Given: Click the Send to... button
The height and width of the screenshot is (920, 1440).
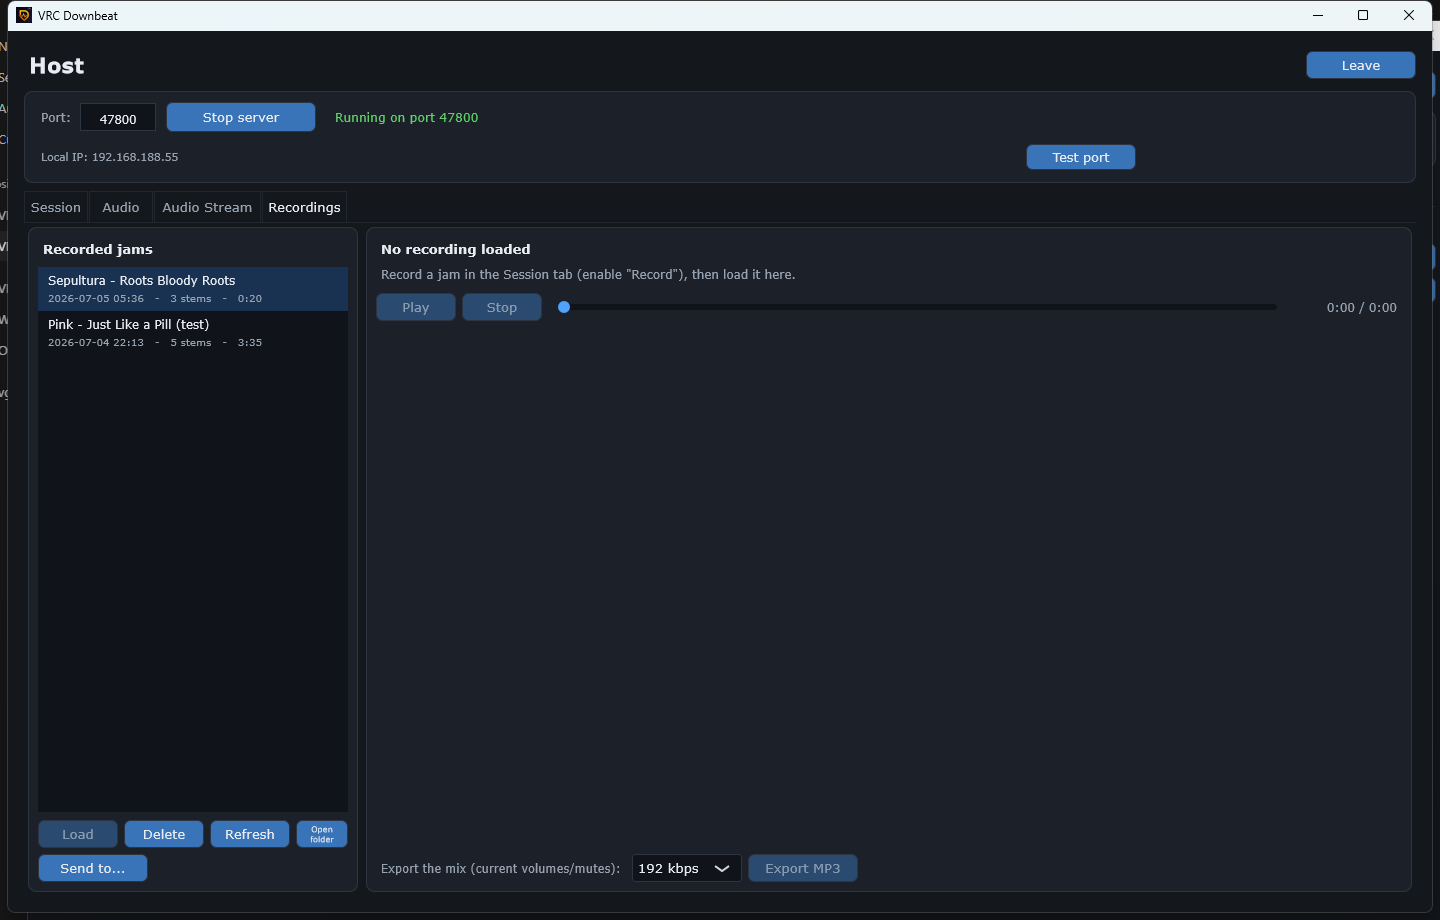Looking at the screenshot, I should pyautogui.click(x=93, y=868).
